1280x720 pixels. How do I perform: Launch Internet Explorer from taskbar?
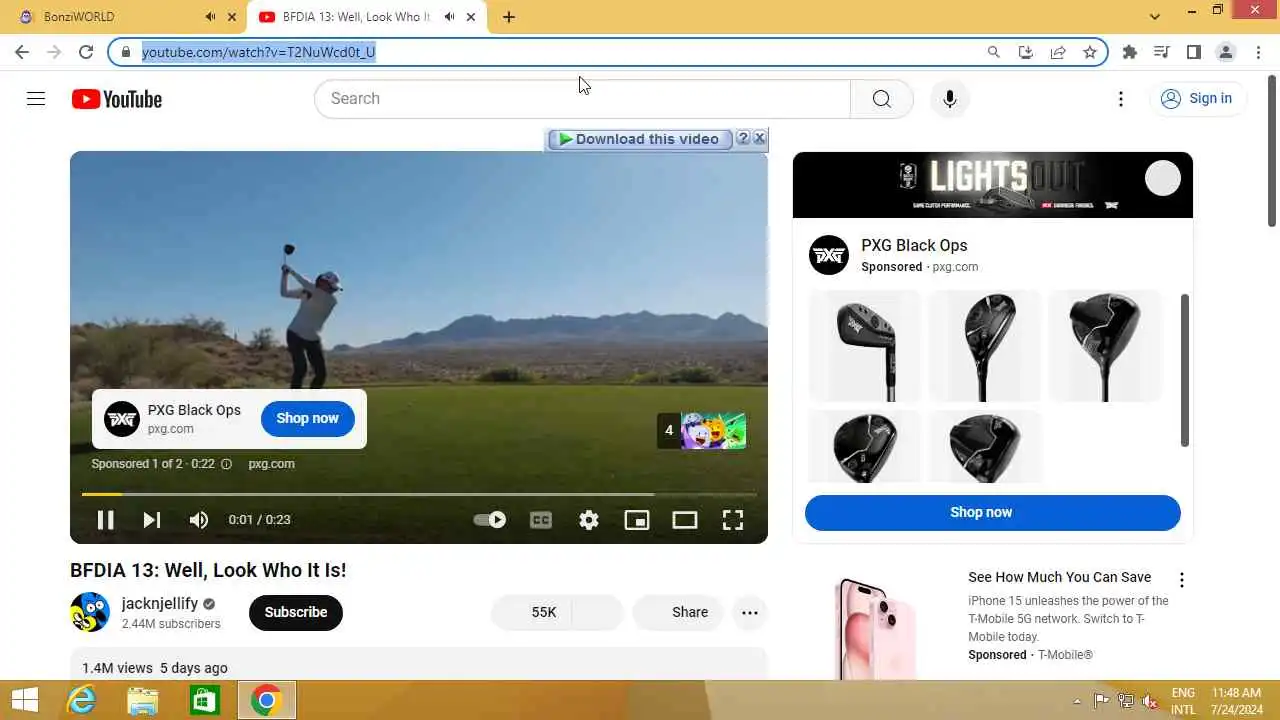pyautogui.click(x=81, y=700)
